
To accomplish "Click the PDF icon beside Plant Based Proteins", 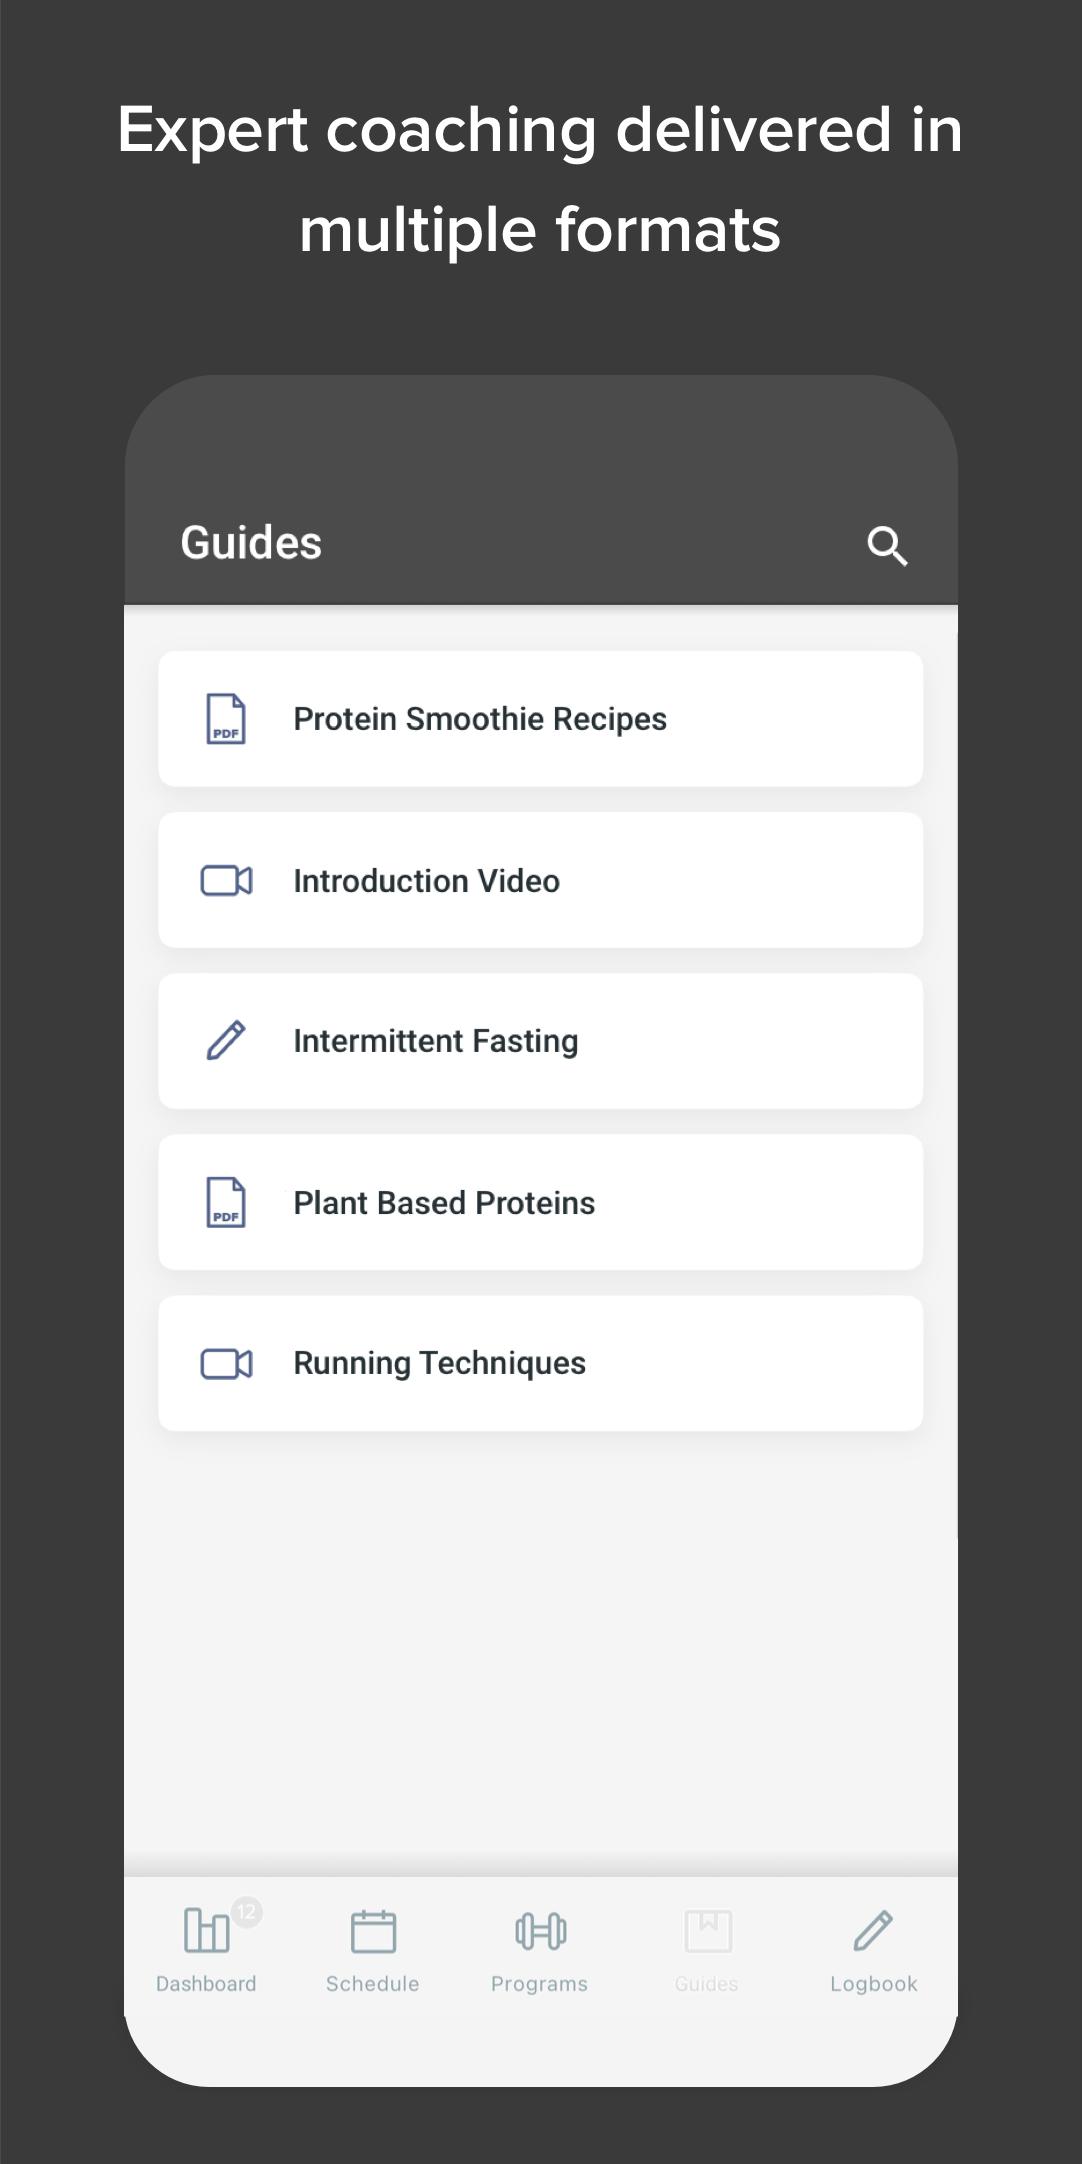I will [x=226, y=1202].
